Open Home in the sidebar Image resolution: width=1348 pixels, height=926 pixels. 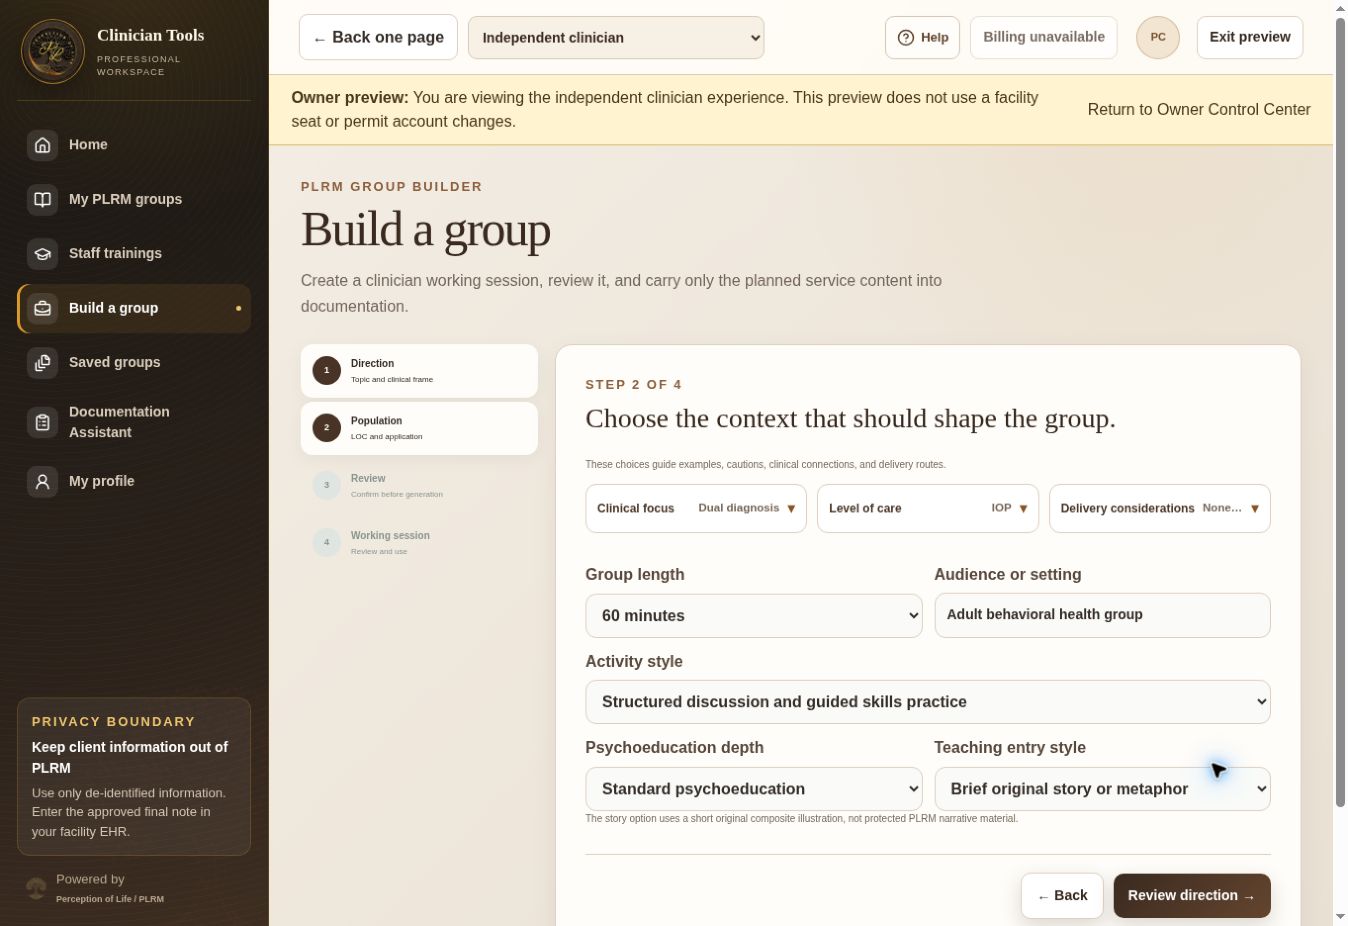coord(134,145)
